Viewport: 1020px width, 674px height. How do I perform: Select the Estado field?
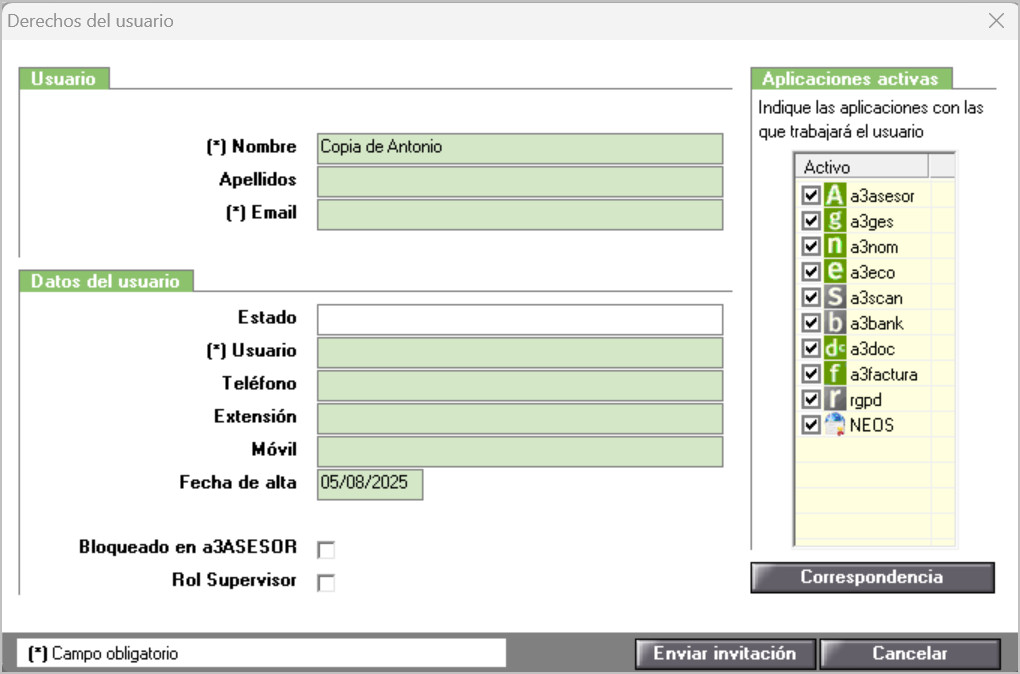520,319
